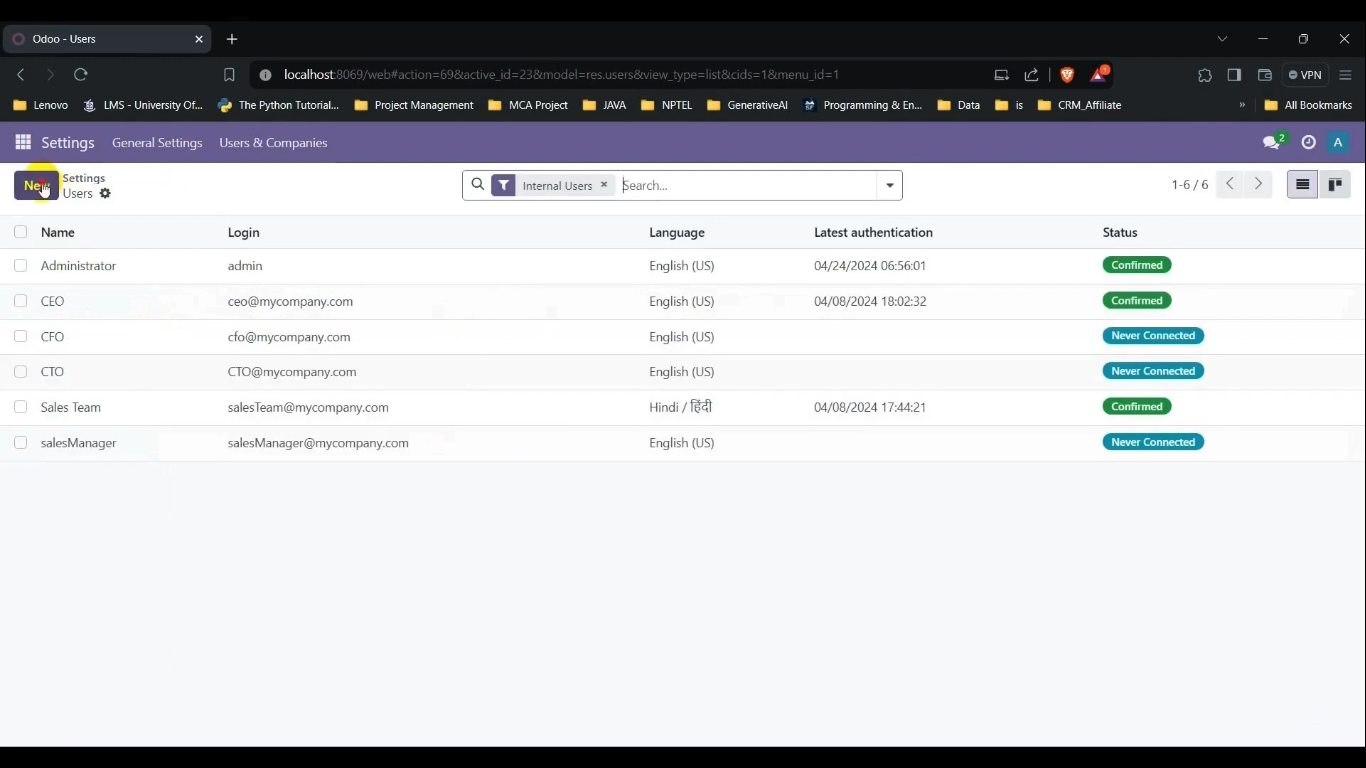
Task: Switch to kanban view
Action: [1335, 185]
